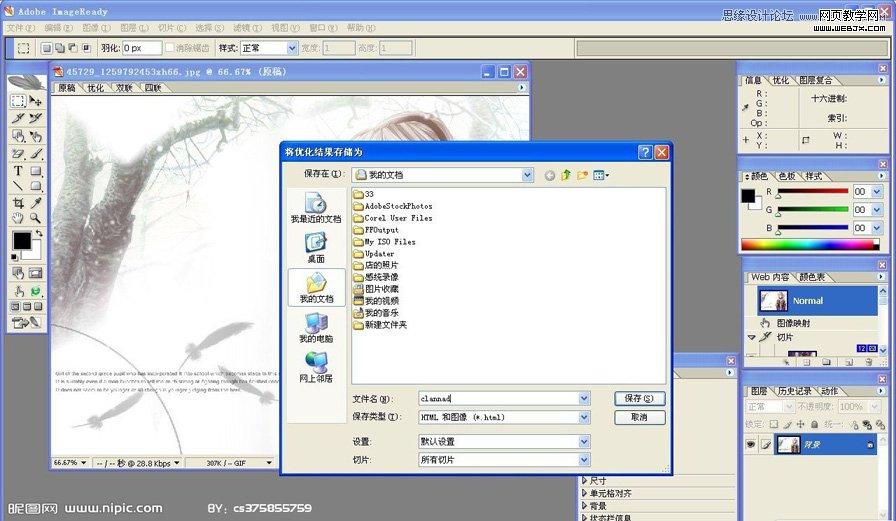Image resolution: width=896 pixels, height=521 pixels.
Task: Click the 文件名 input field
Action: click(498, 398)
